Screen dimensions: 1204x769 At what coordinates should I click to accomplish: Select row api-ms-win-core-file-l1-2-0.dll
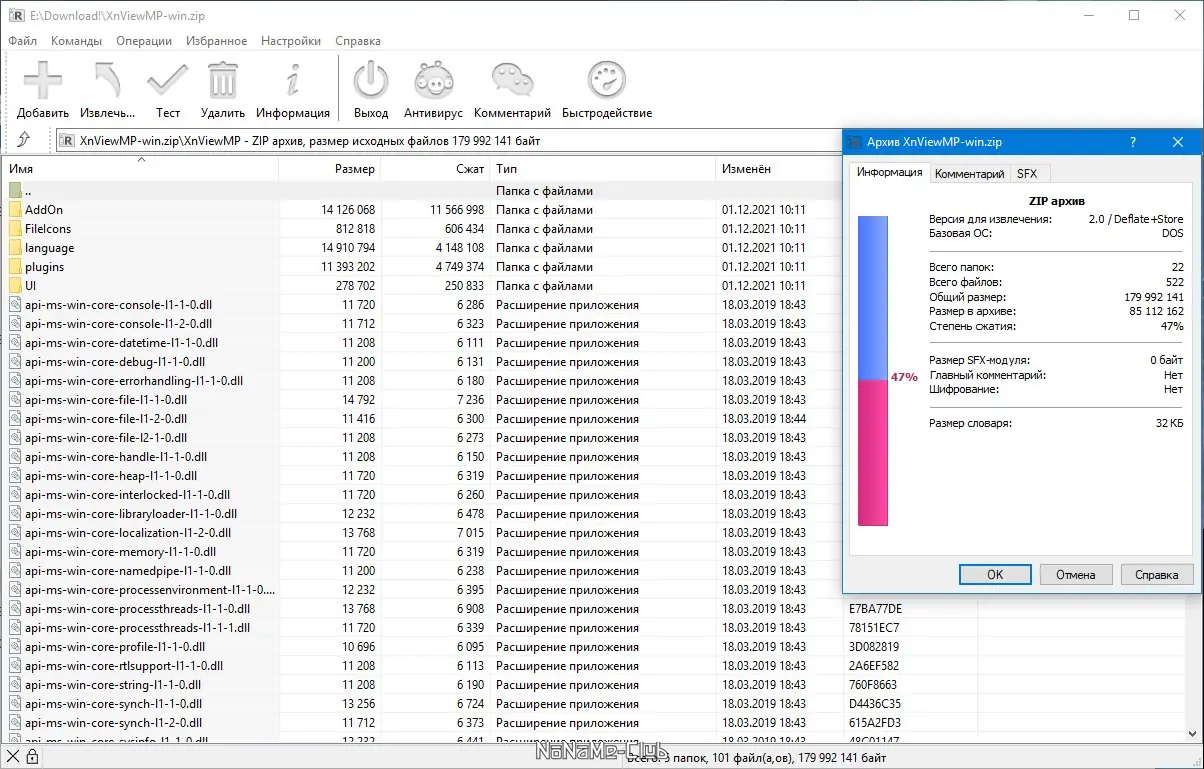pyautogui.click(x=424, y=419)
